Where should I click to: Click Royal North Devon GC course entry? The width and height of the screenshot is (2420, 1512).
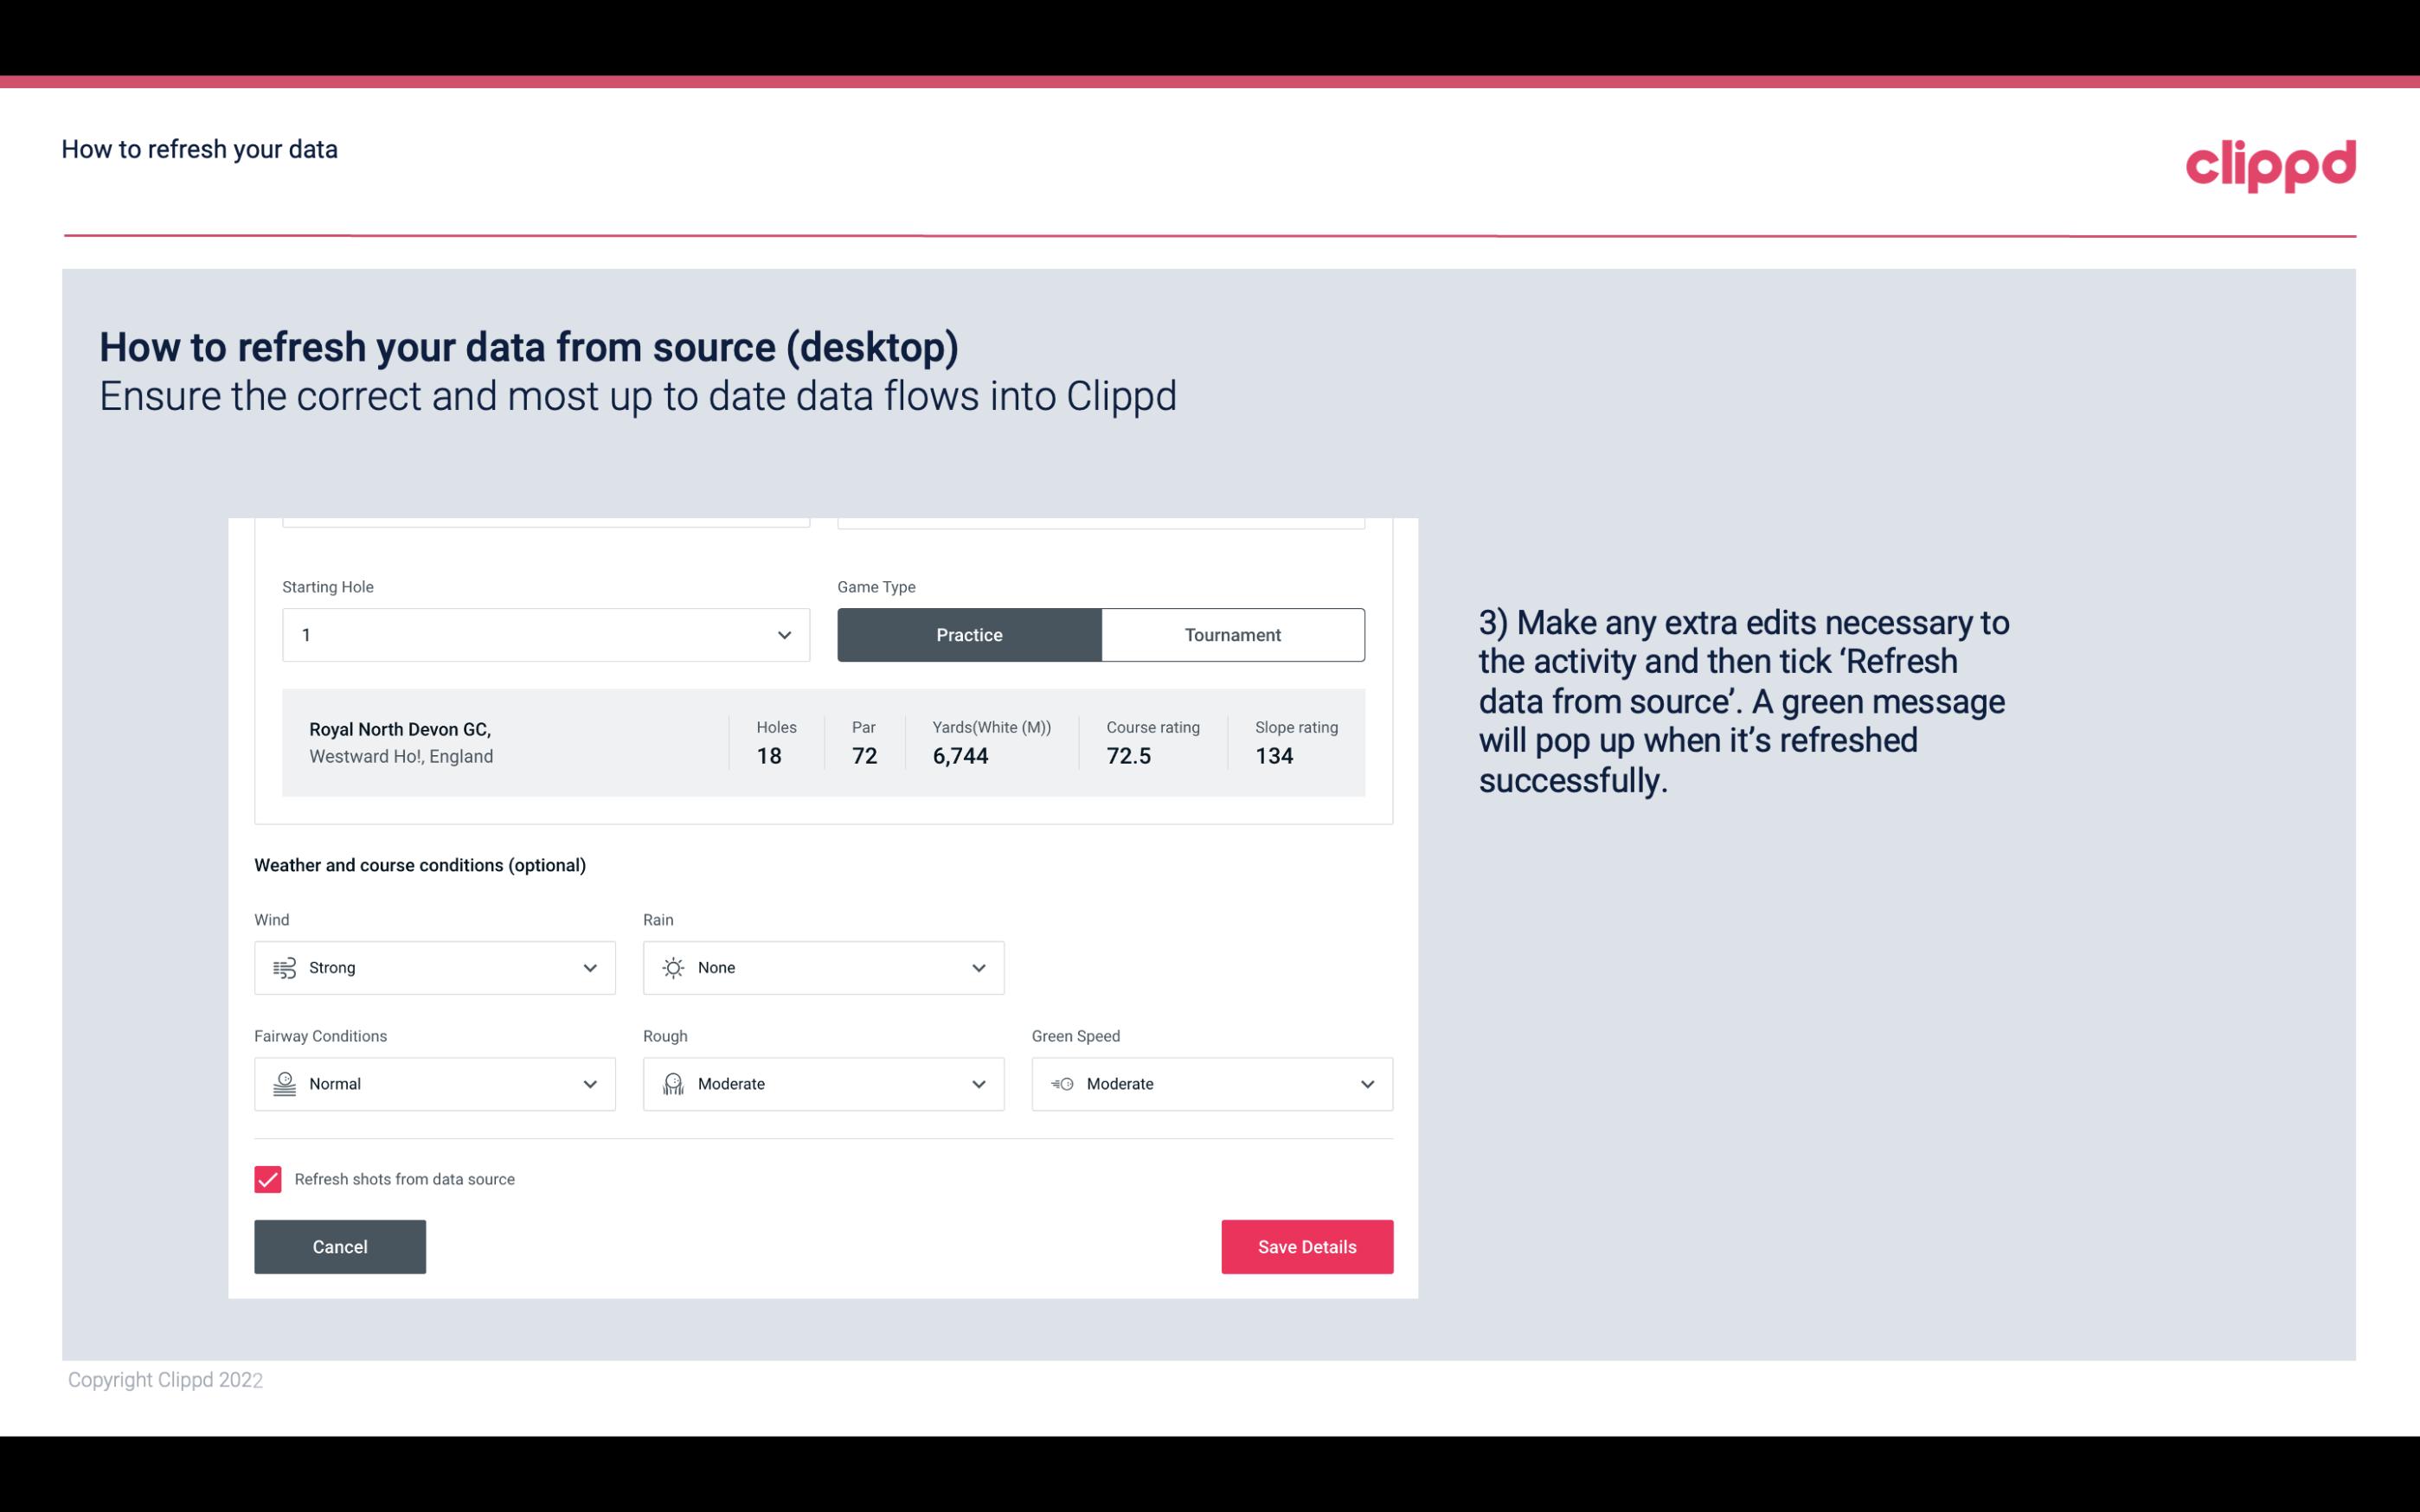tap(824, 740)
